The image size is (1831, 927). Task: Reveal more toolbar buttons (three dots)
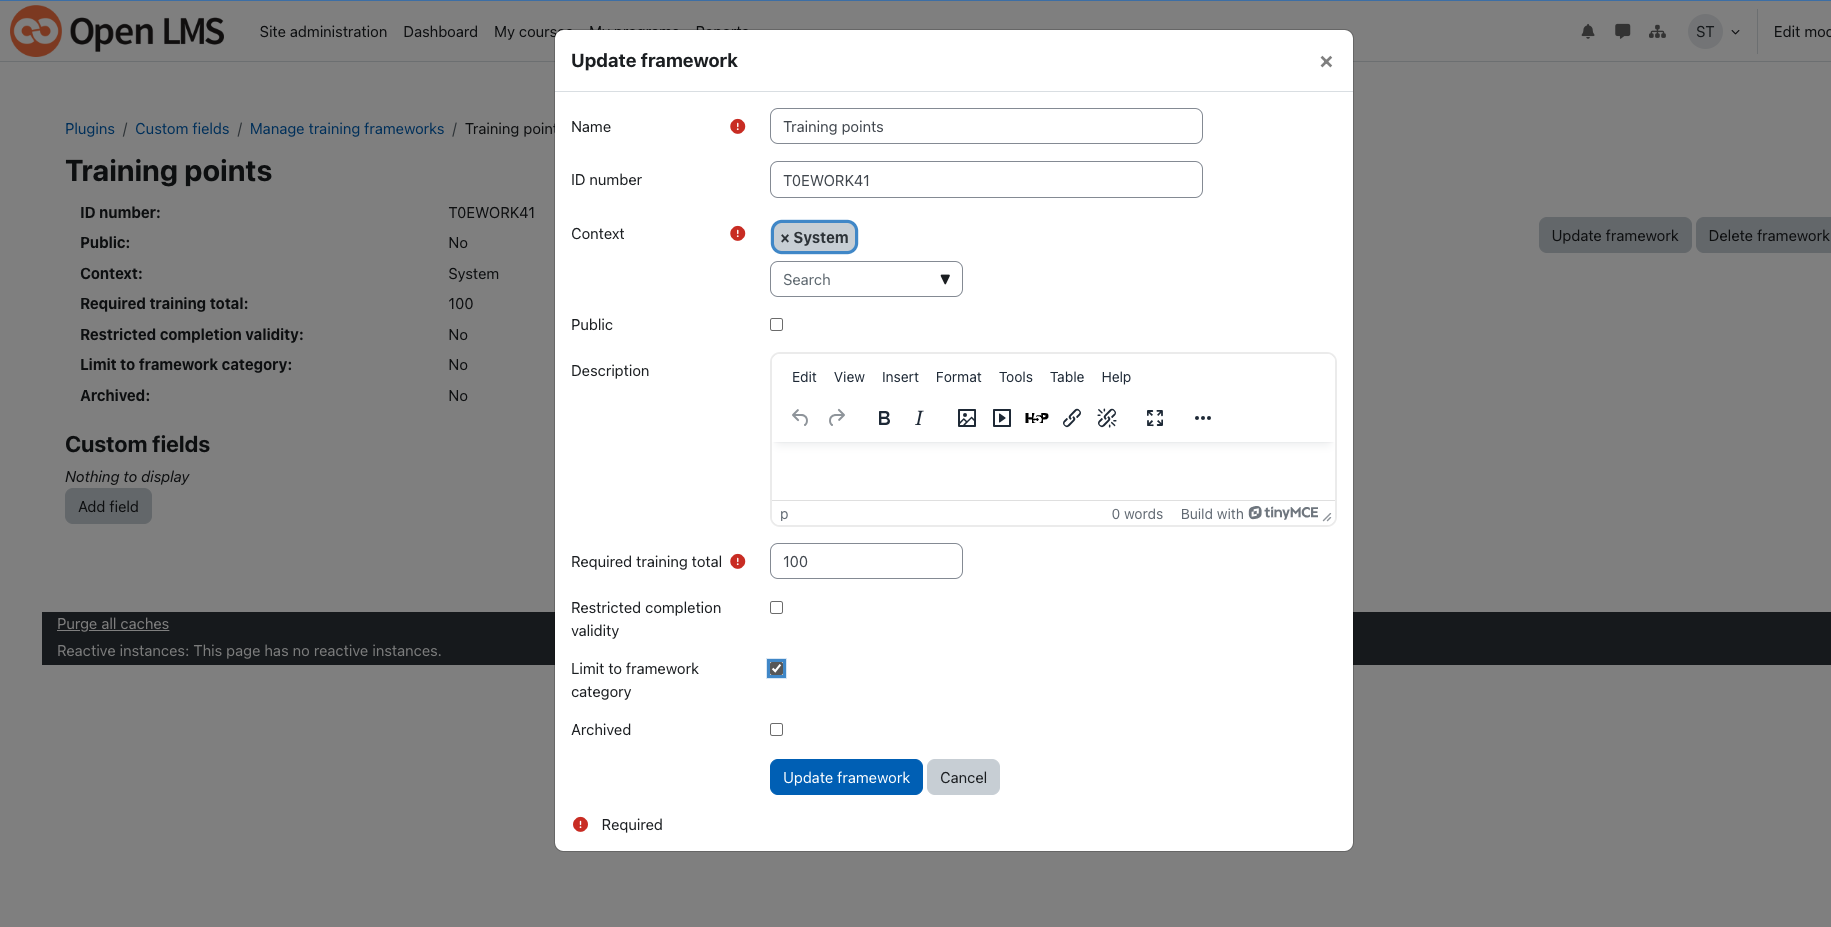click(x=1203, y=418)
